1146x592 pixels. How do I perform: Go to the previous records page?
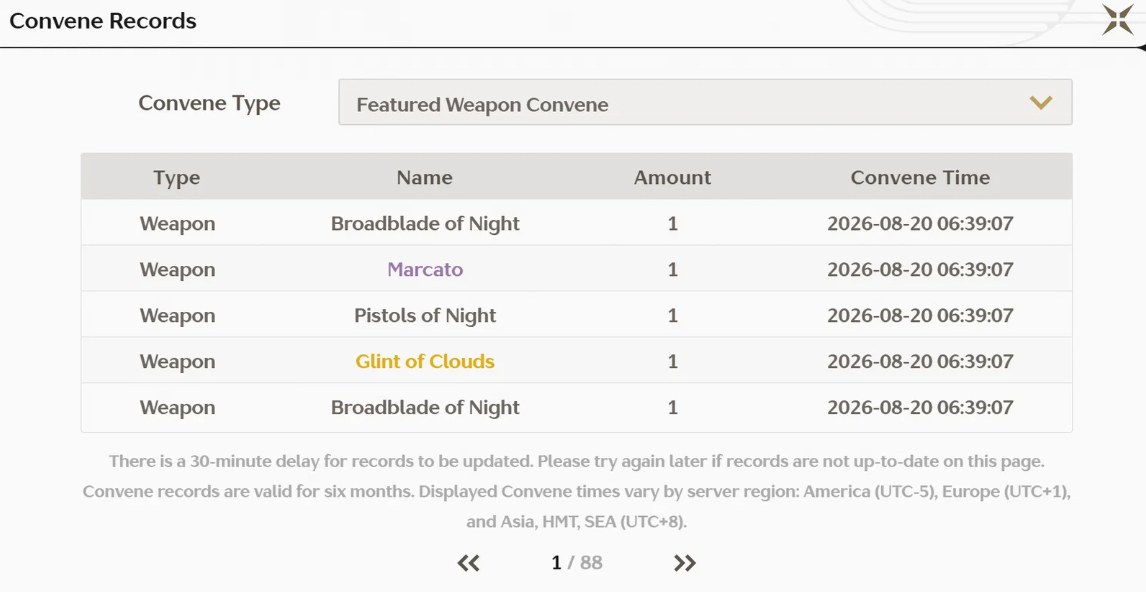[468, 563]
